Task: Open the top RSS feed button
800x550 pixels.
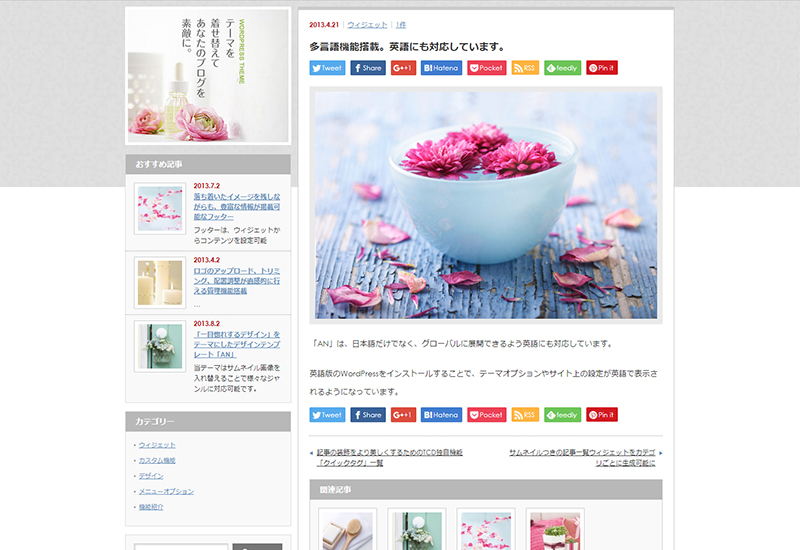Action: click(525, 68)
